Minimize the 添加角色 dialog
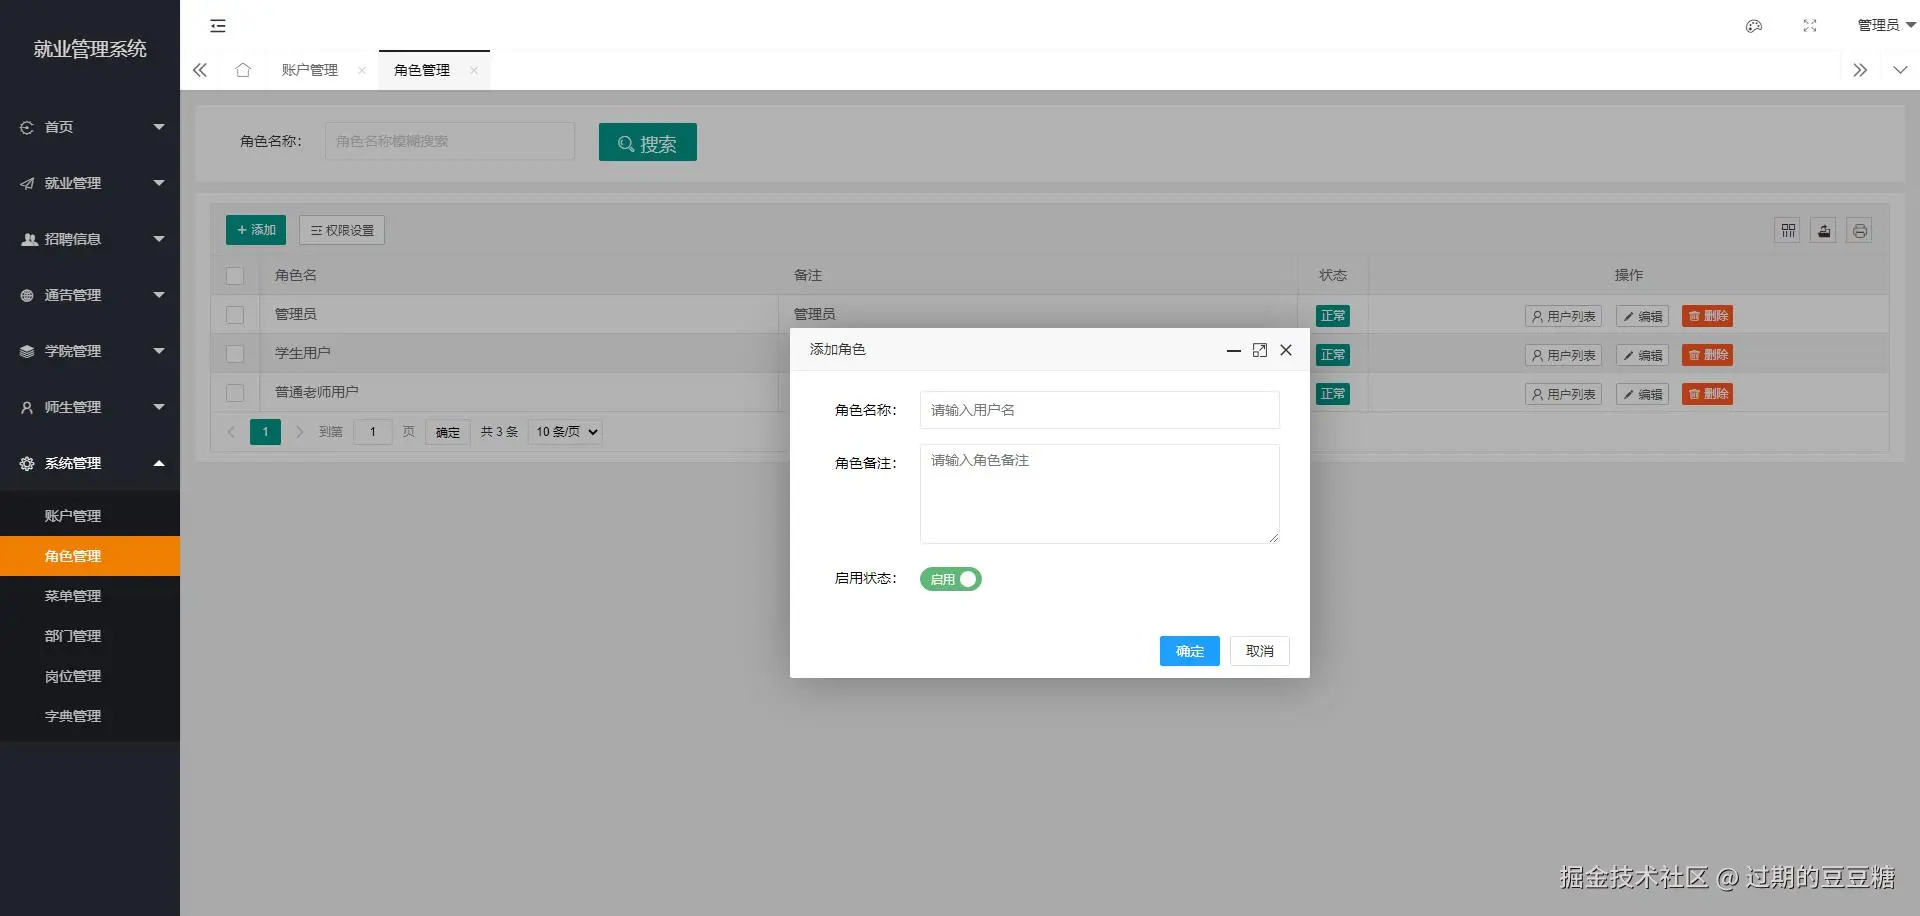 [x=1233, y=350]
